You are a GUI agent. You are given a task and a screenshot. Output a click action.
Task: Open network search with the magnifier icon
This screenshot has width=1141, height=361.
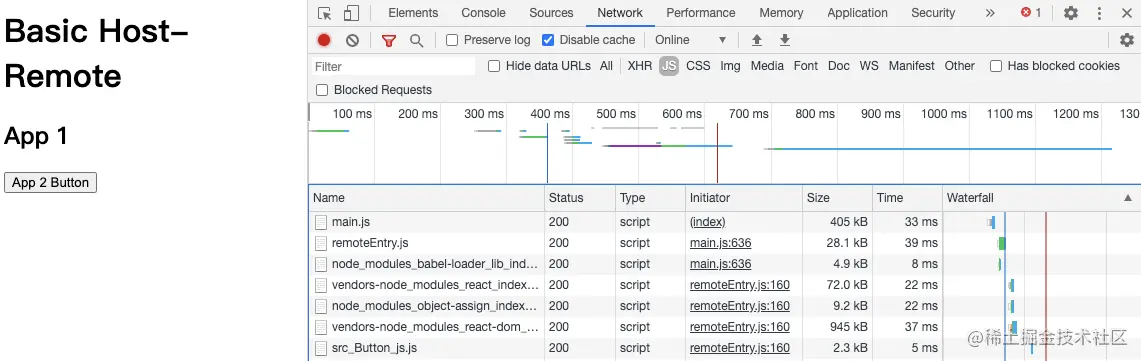[416, 40]
